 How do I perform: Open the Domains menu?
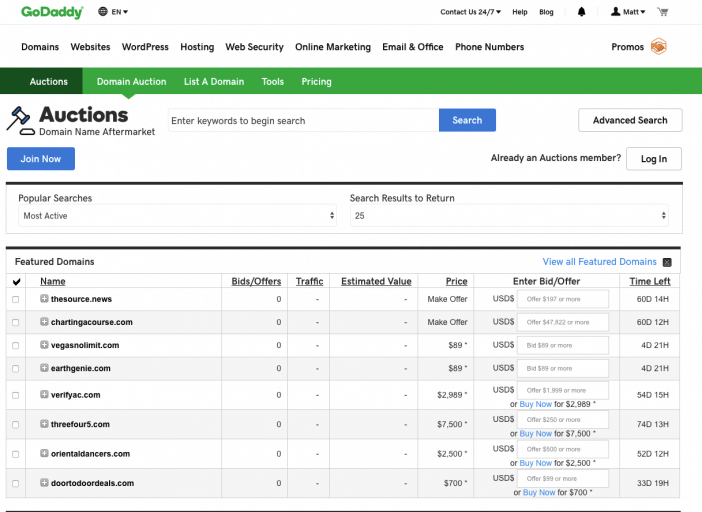(40, 47)
